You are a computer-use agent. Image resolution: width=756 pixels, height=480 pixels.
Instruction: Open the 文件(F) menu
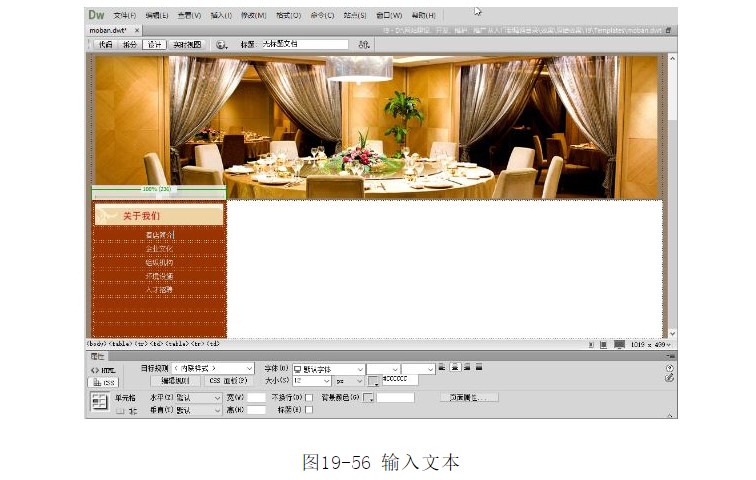[x=124, y=16]
